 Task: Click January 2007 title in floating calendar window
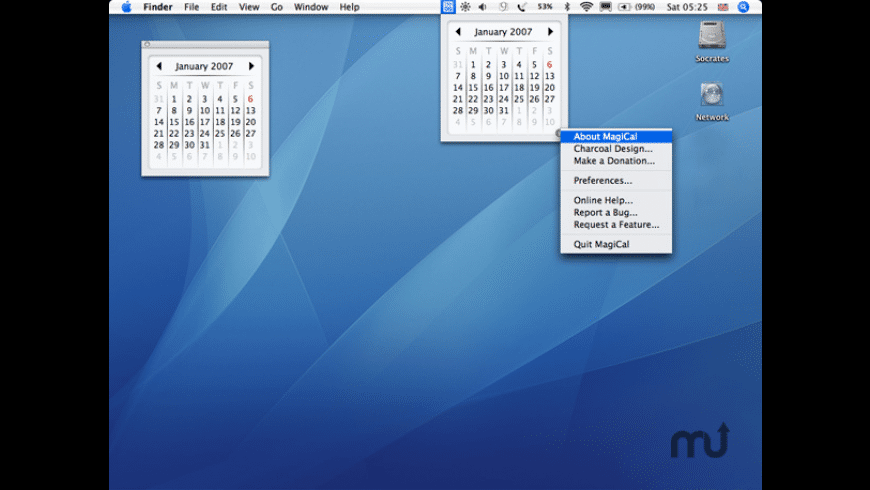[x=204, y=66]
